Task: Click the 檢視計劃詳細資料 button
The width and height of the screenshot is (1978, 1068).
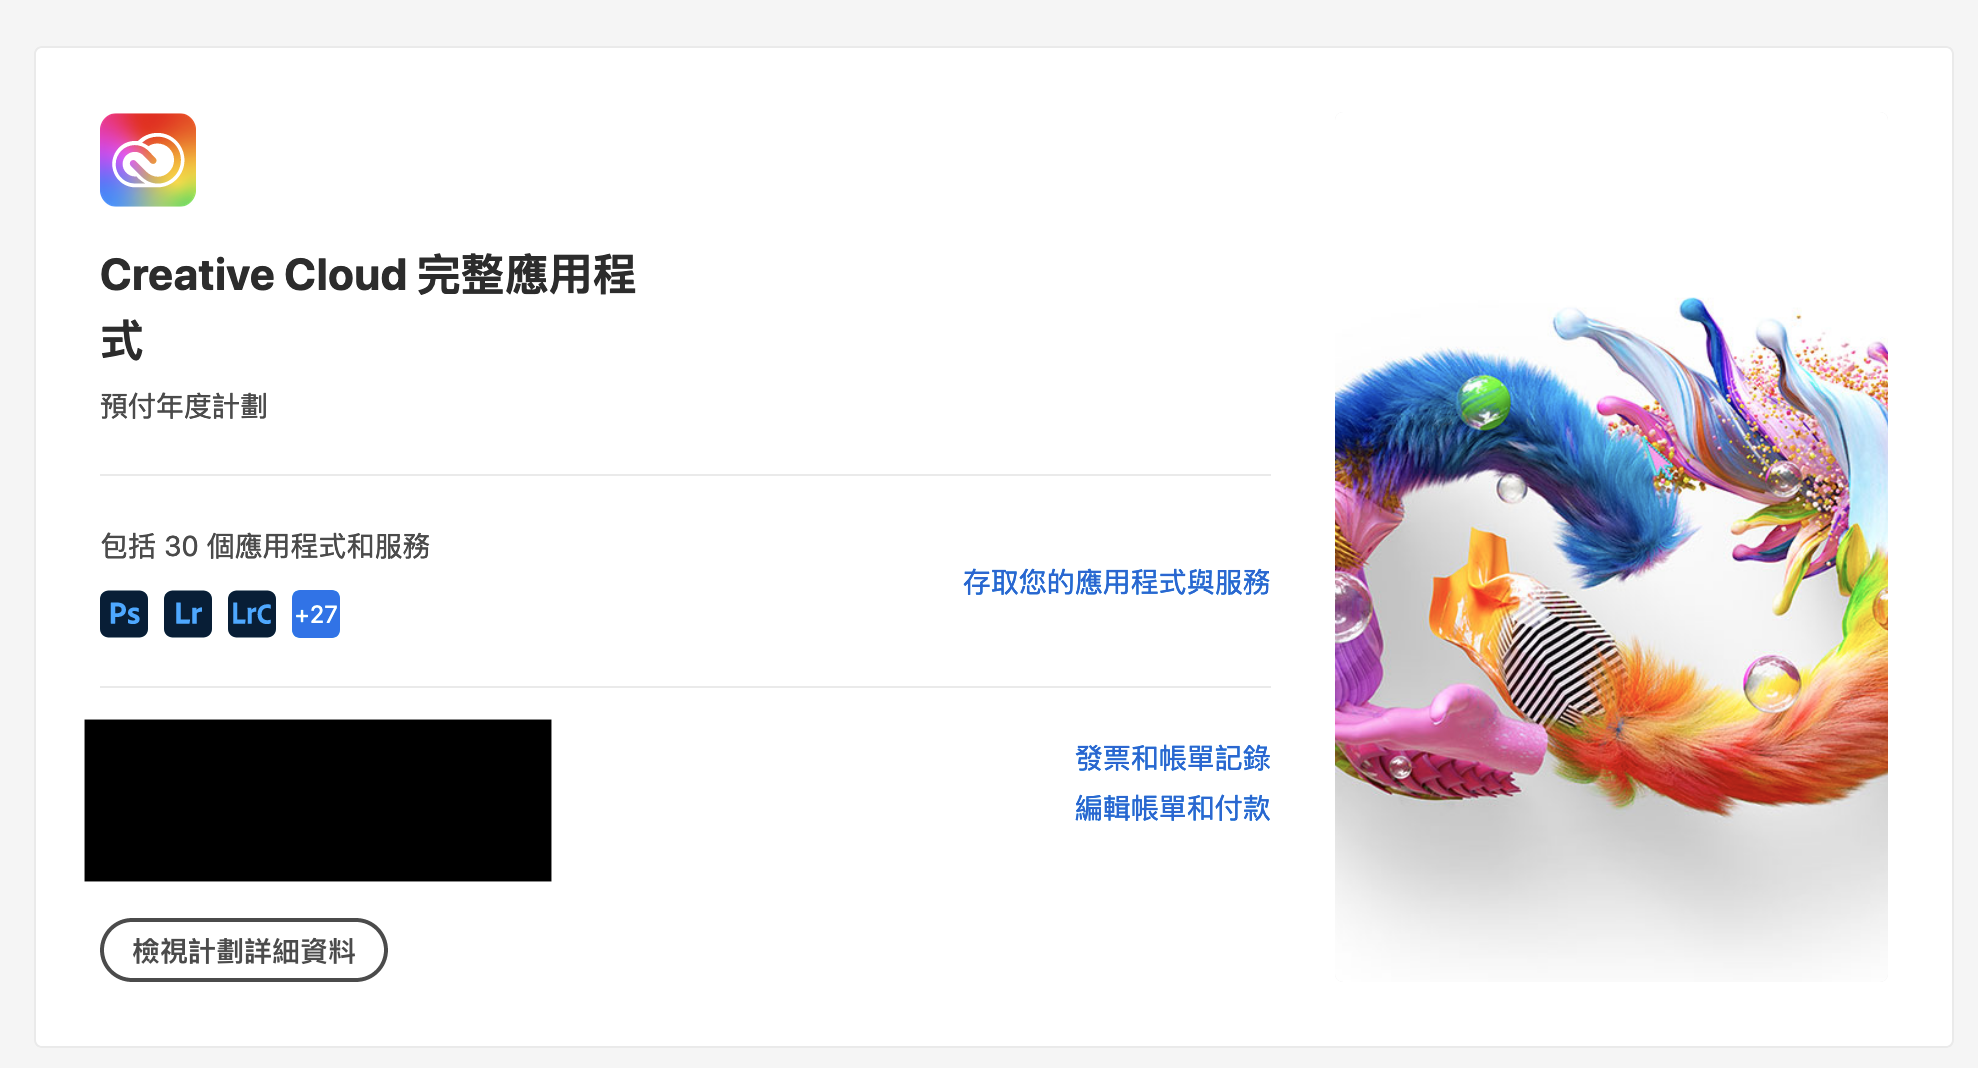Action: coord(244,950)
